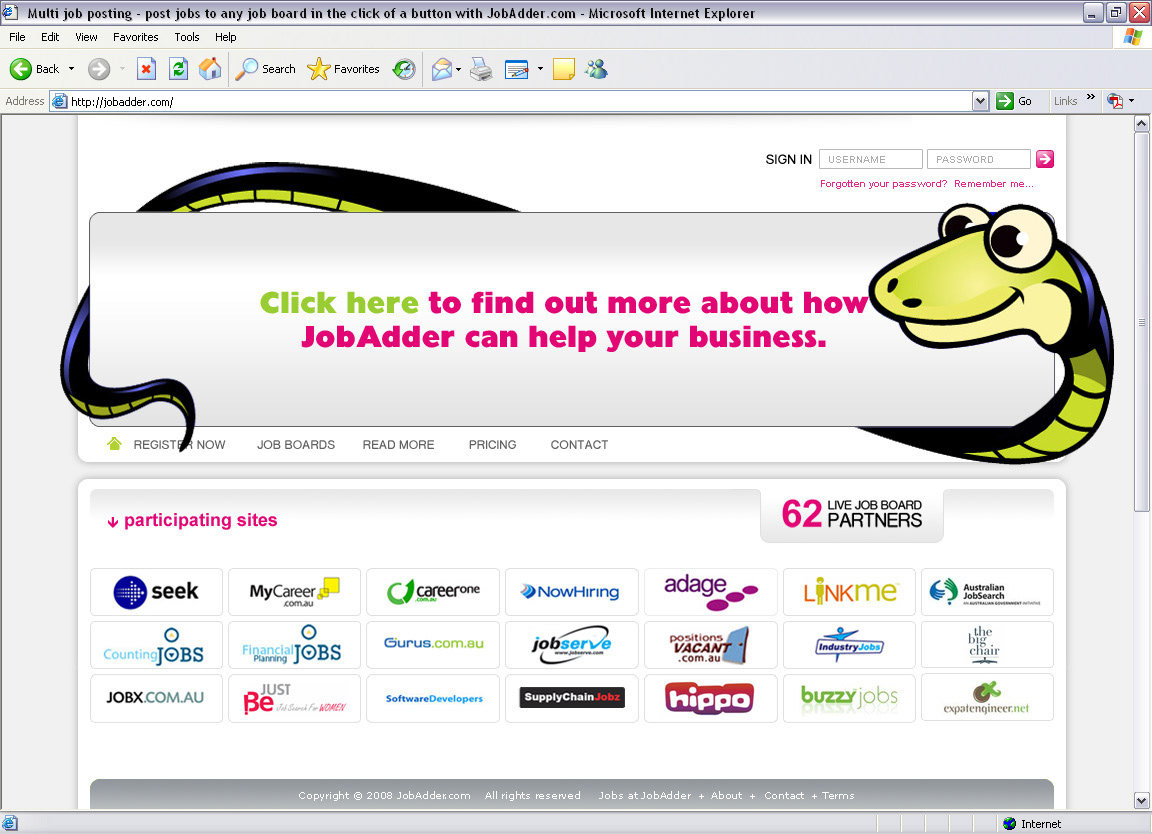Print the page with the printer icon
1152x834 pixels.
coord(481,69)
